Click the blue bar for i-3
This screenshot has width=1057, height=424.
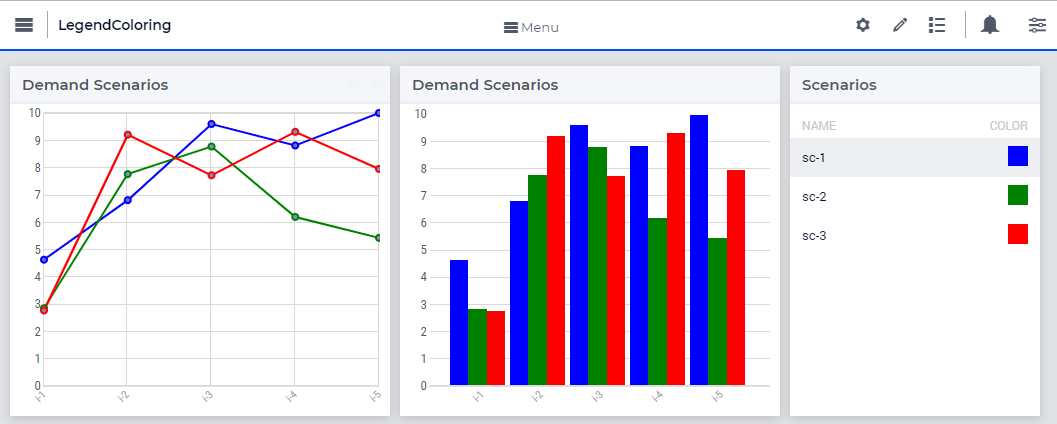tap(579, 255)
